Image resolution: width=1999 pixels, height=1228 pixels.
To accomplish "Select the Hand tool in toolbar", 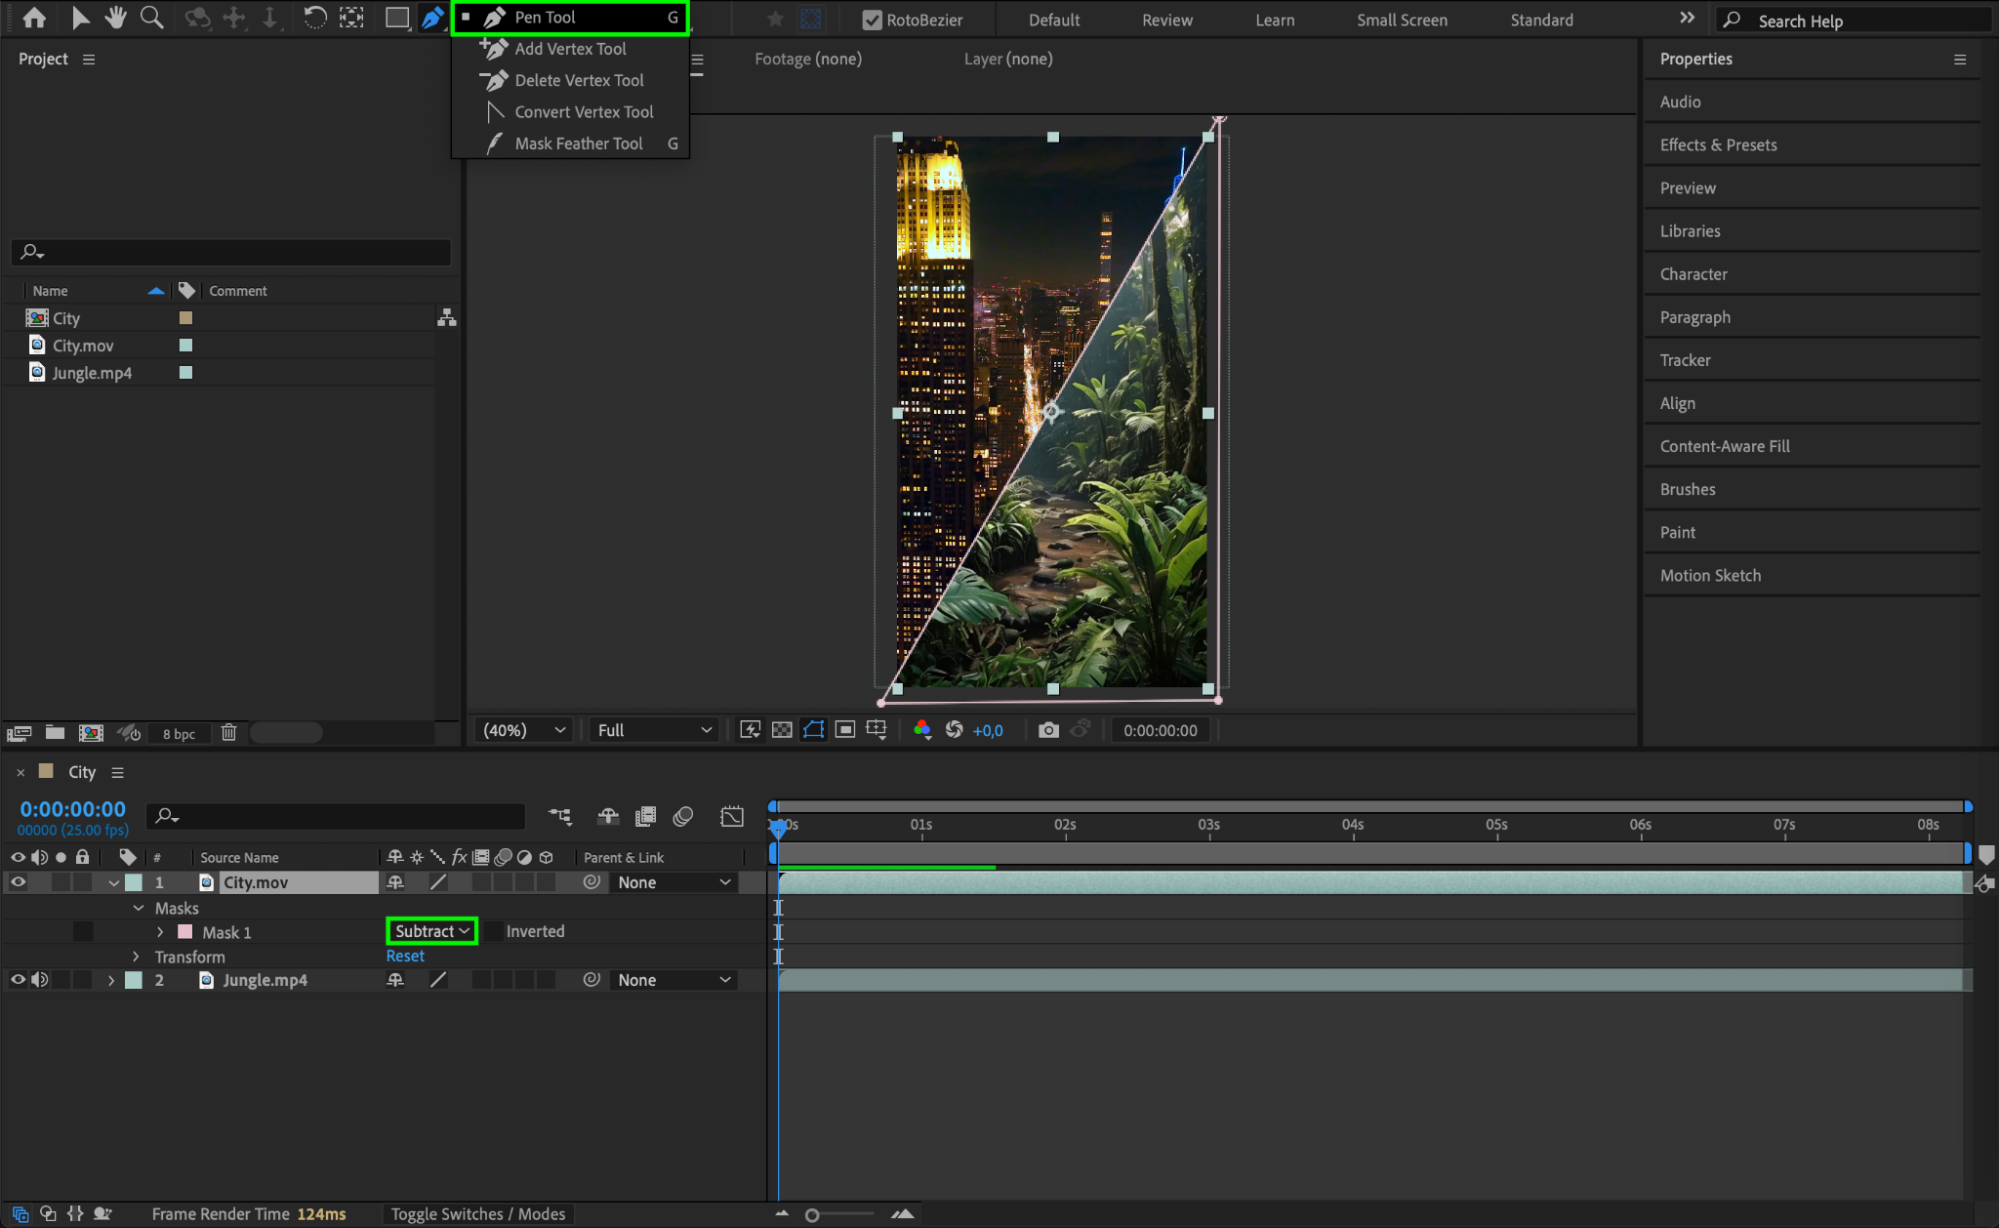I will (x=116, y=18).
